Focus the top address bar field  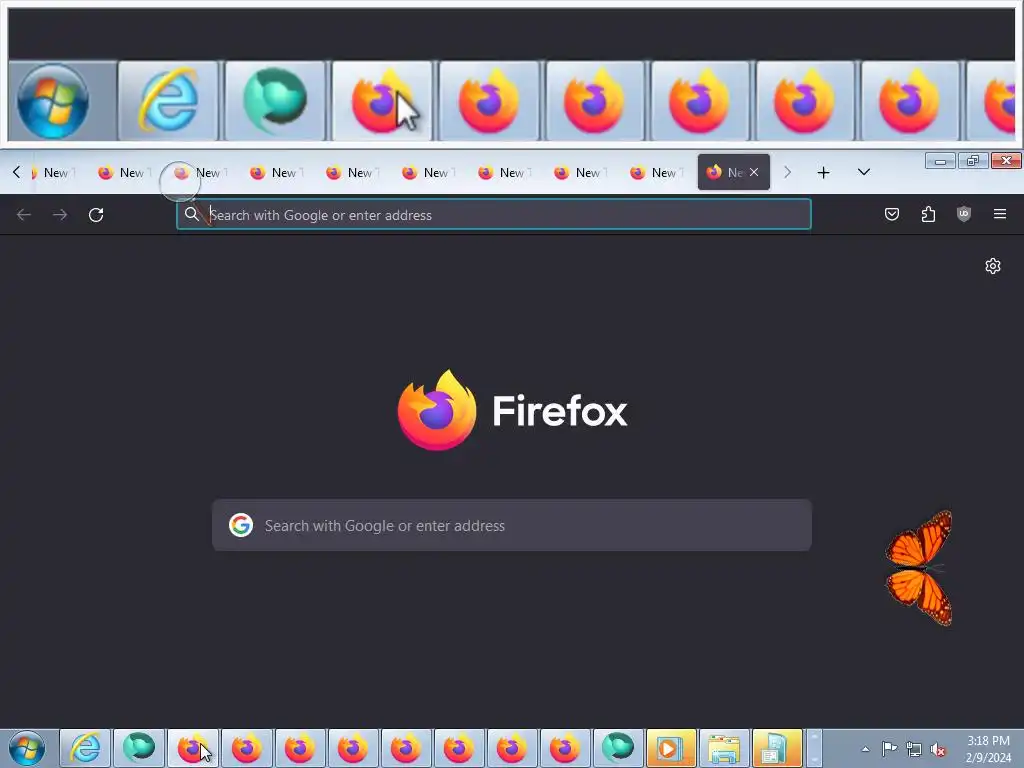tap(494, 214)
